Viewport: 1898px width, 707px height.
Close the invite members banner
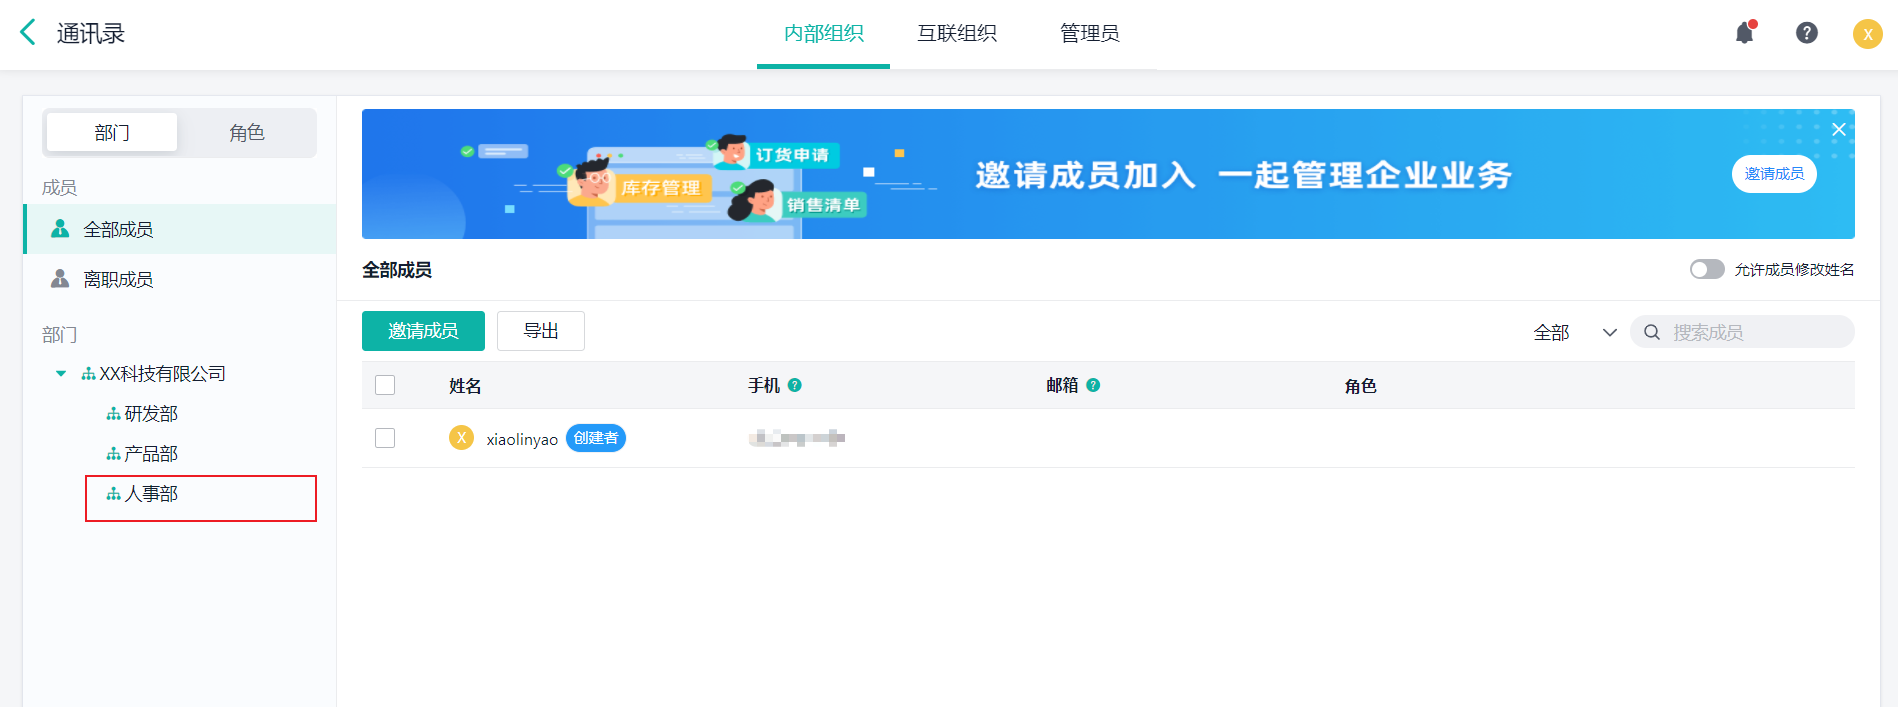tap(1838, 130)
